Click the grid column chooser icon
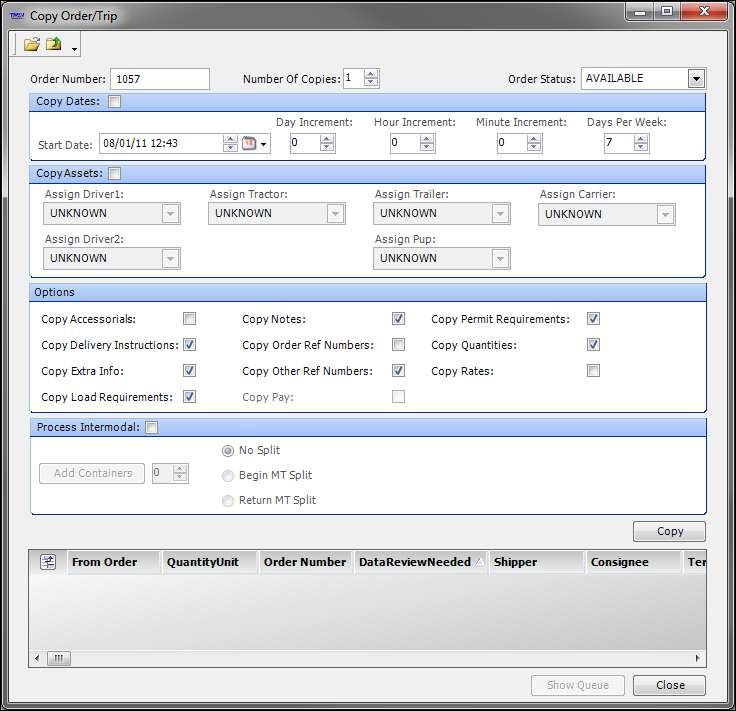 point(47,562)
